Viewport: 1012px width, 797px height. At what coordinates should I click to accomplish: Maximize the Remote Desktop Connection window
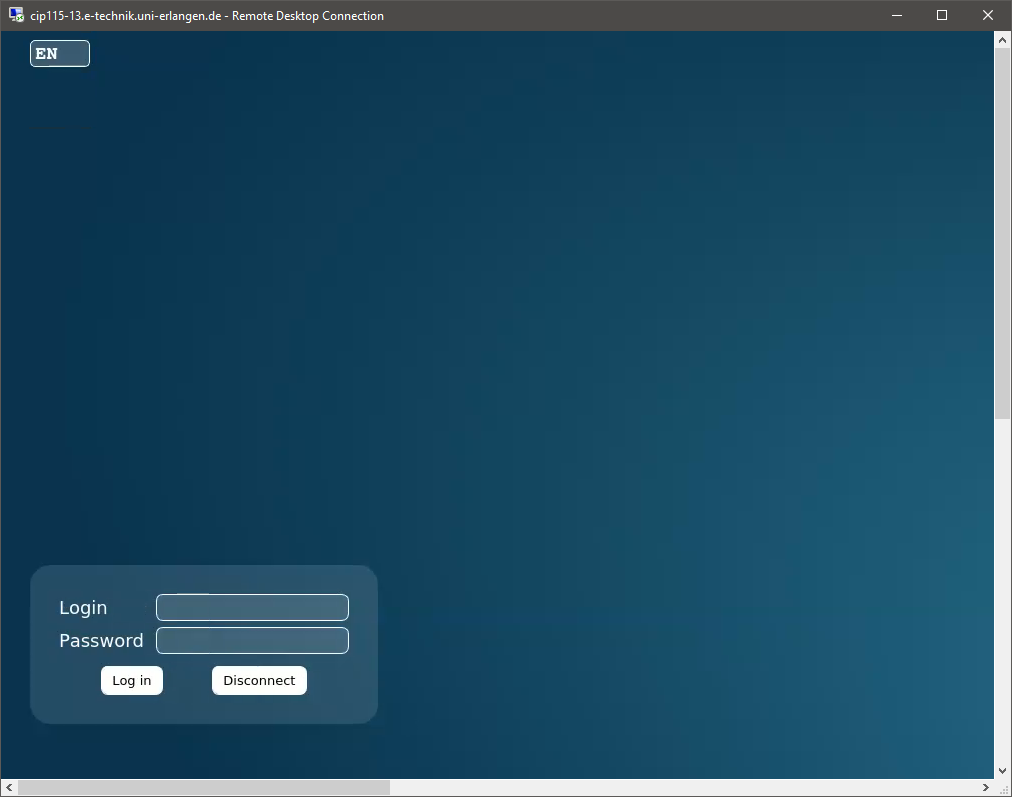[x=941, y=15]
